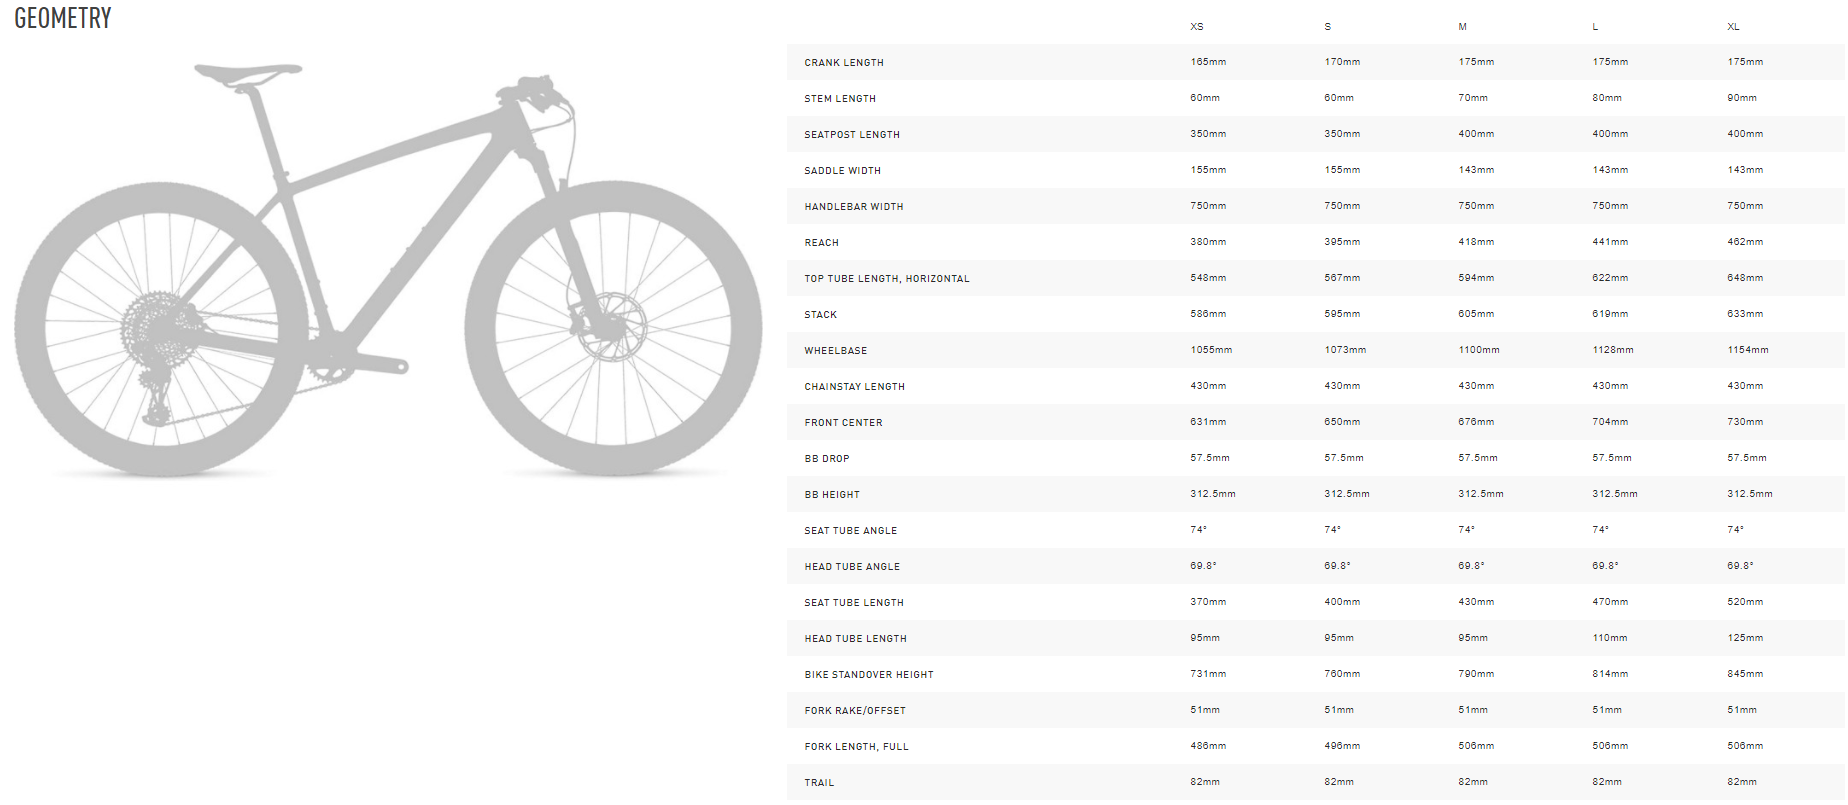
Task: Click the bike geometry diagram image
Action: [388, 270]
